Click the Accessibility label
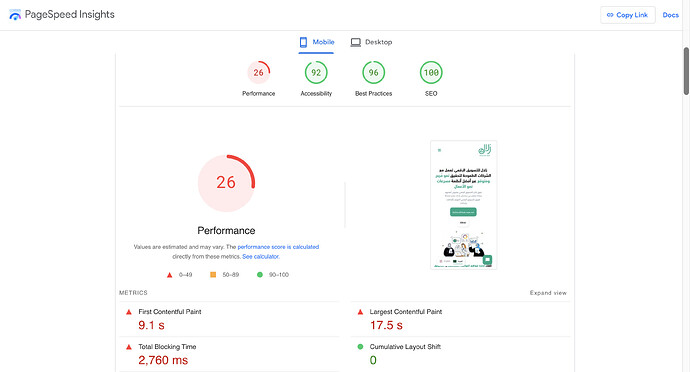This screenshot has height=372, width=690. 316,93
